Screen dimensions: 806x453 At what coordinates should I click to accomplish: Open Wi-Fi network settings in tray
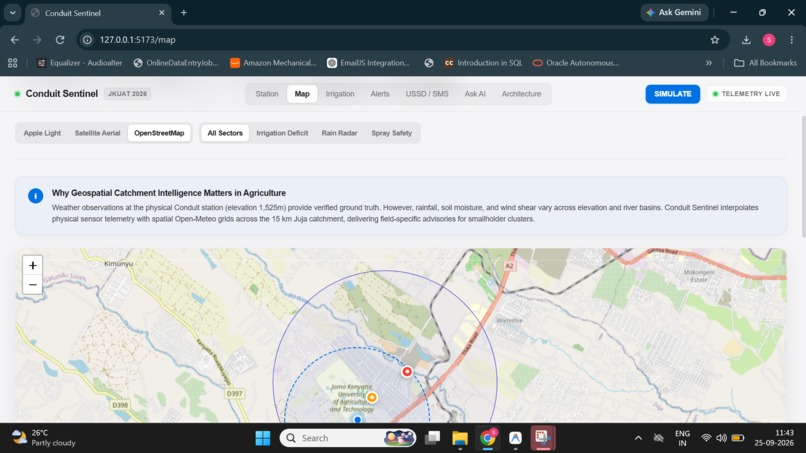click(x=706, y=438)
